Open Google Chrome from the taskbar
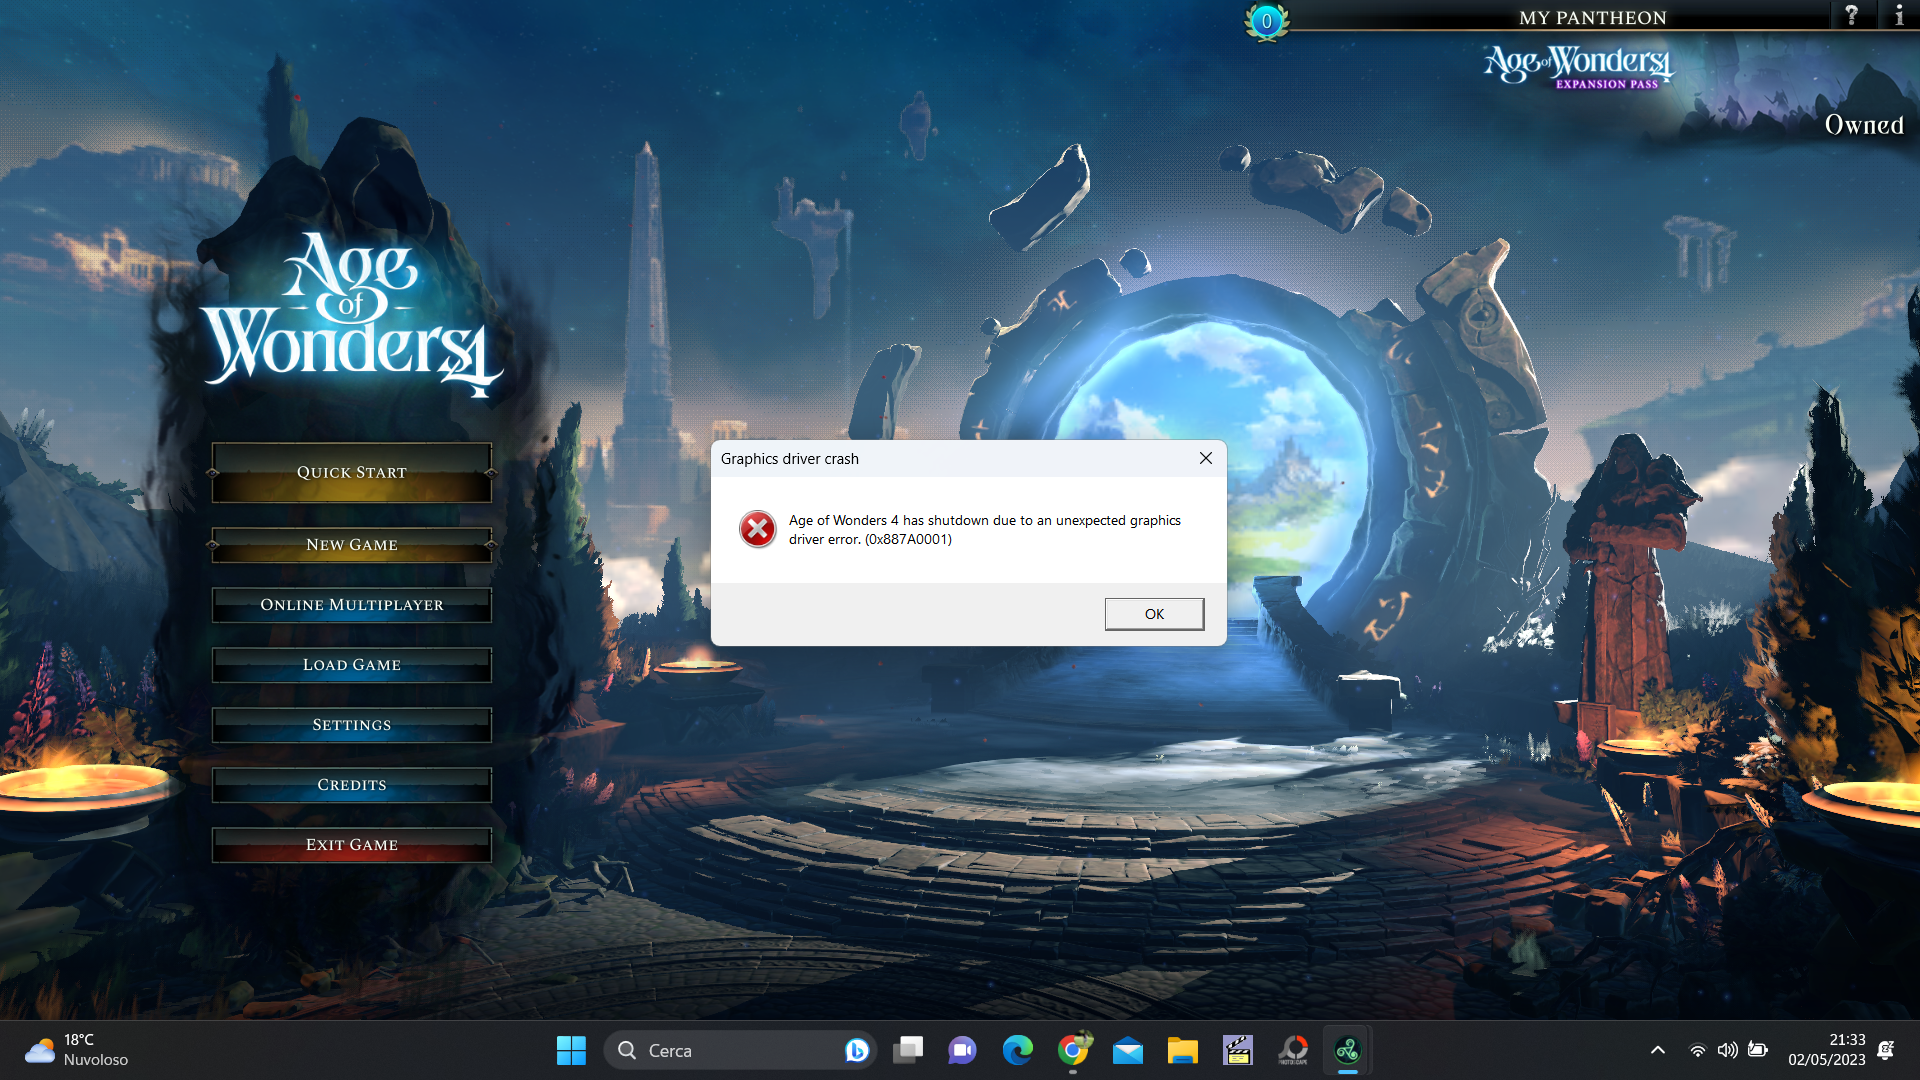Viewport: 1920px width, 1080px height. tap(1073, 1050)
